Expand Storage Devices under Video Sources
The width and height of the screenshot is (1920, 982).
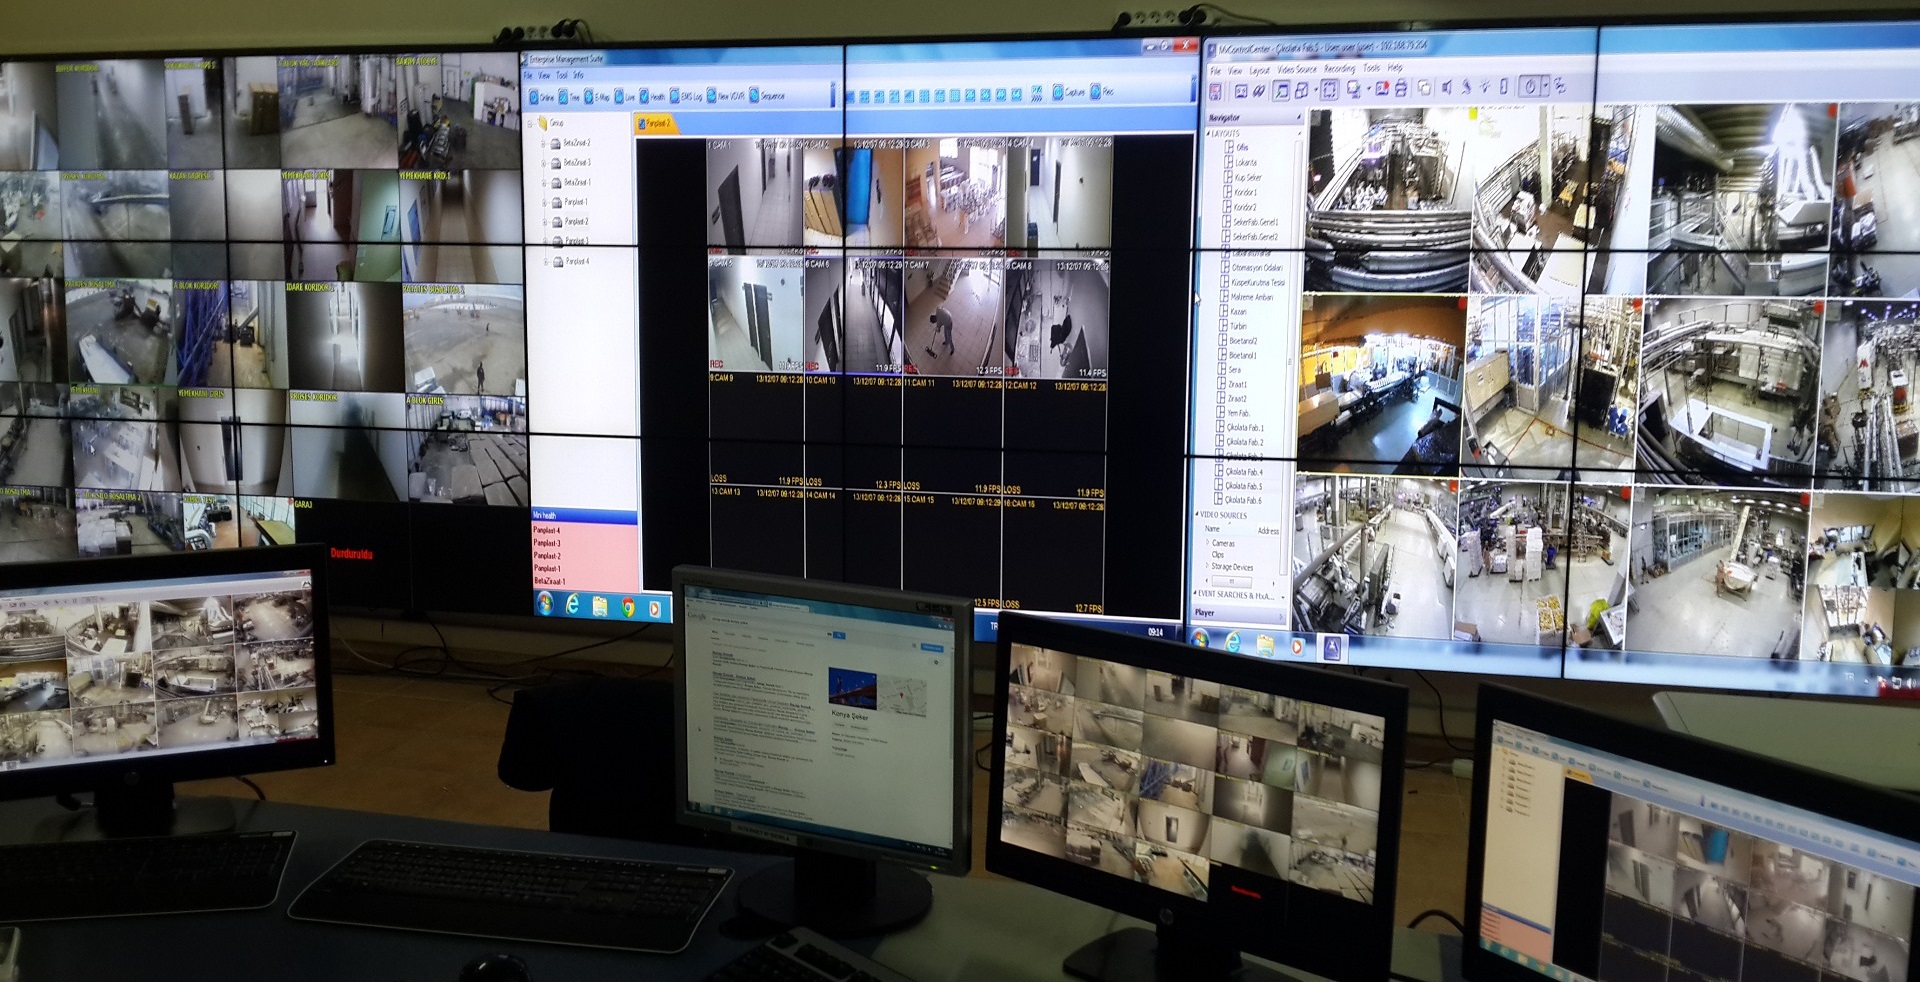coord(1208,566)
